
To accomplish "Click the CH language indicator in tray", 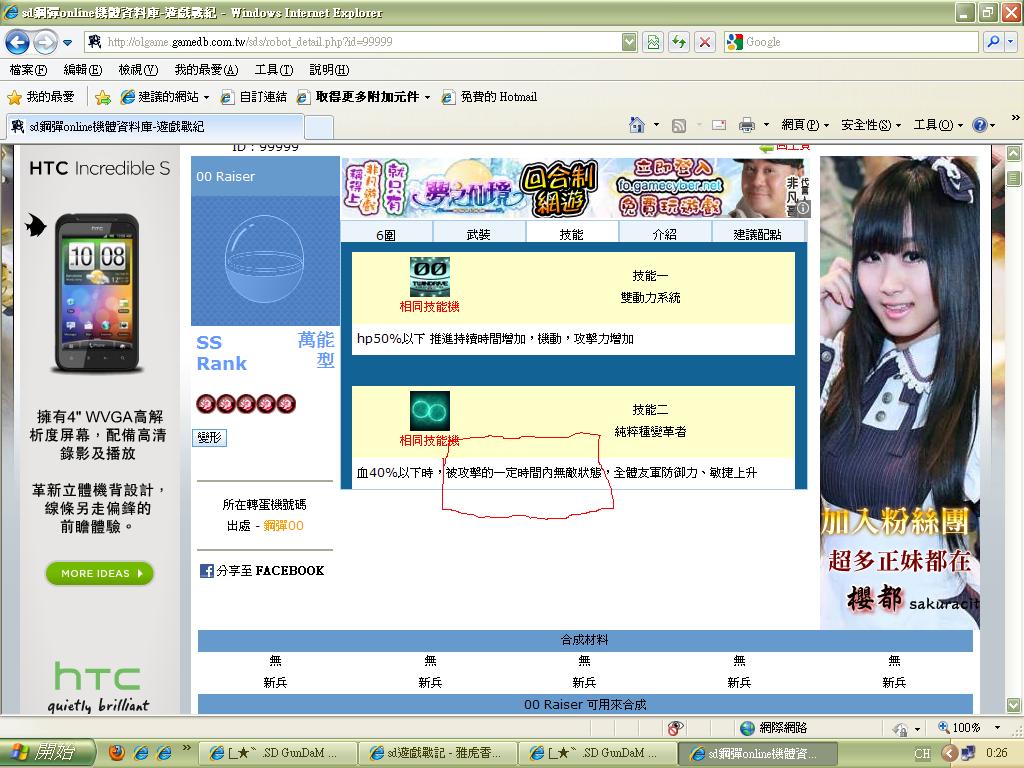I will pyautogui.click(x=922, y=754).
